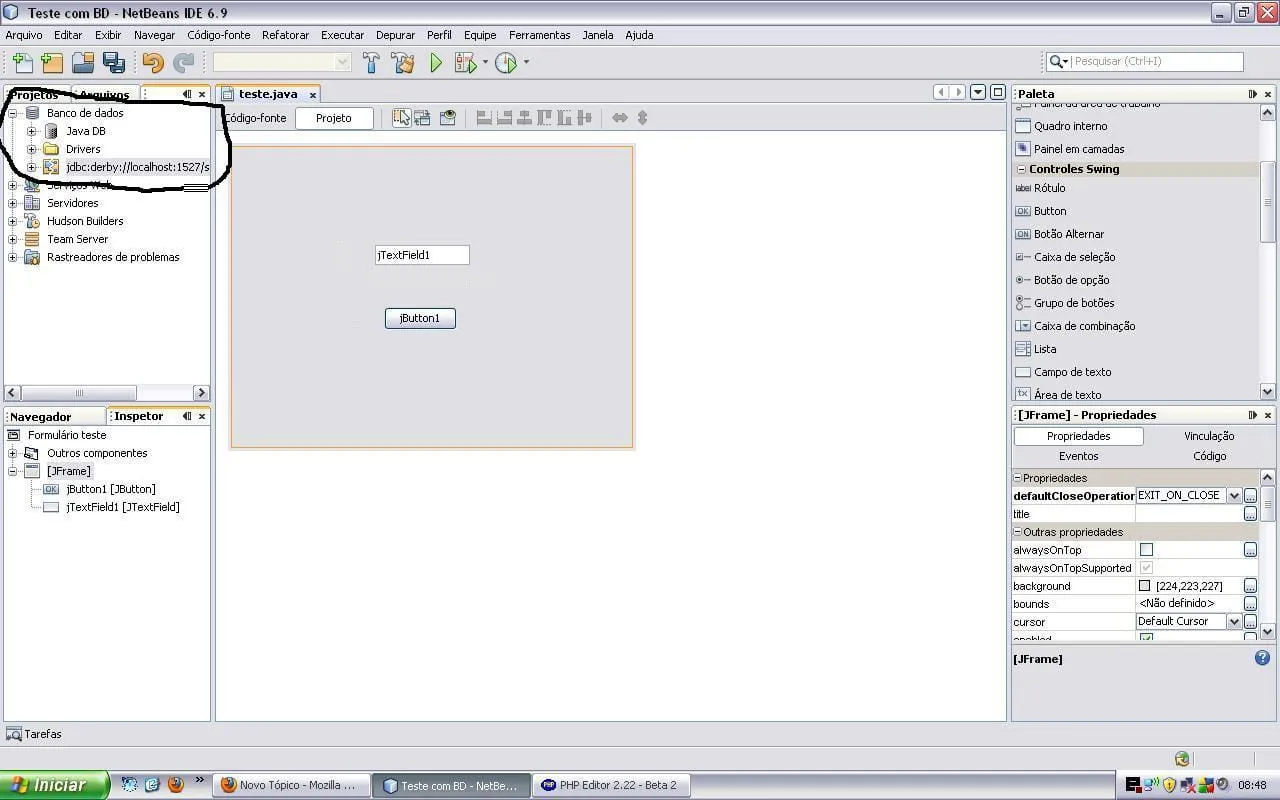Open the Código properties tab
This screenshot has height=800, width=1280.
tap(1209, 456)
